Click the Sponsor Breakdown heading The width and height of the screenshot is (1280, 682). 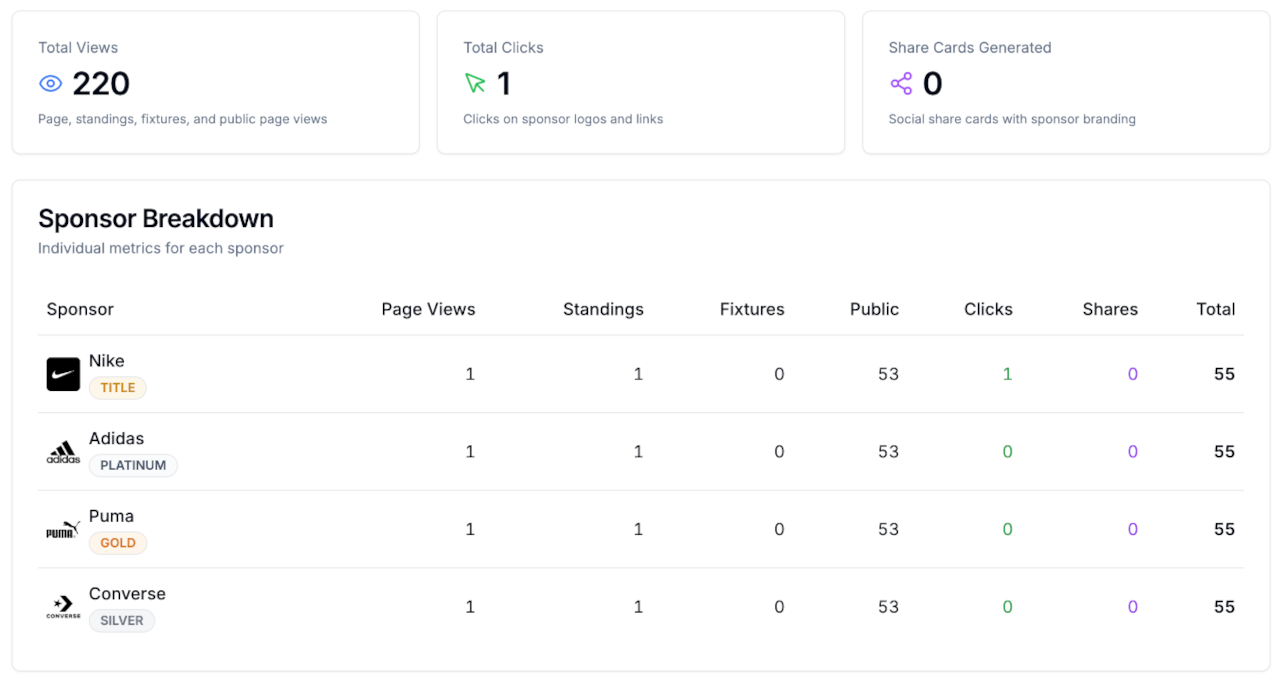(x=155, y=218)
